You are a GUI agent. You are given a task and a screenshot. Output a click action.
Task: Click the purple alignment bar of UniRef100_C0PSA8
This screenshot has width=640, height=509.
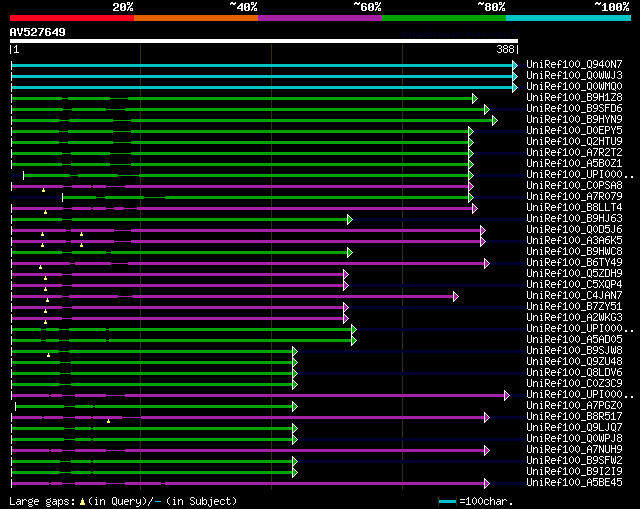point(242,187)
